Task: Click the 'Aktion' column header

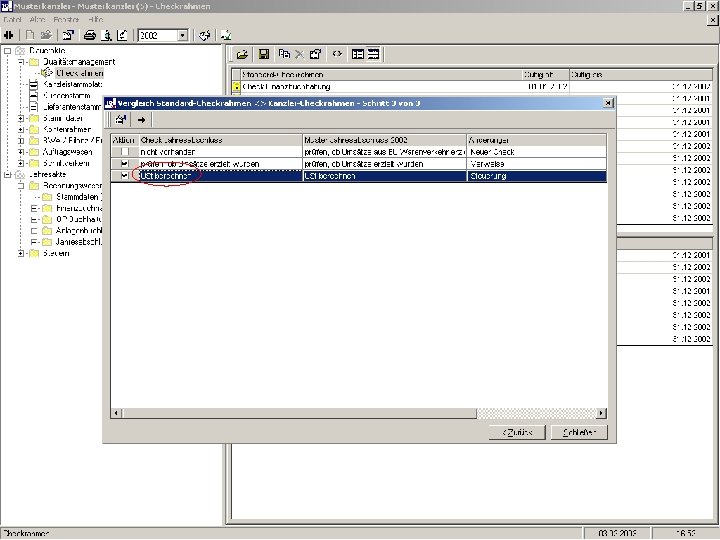Action: click(x=124, y=140)
